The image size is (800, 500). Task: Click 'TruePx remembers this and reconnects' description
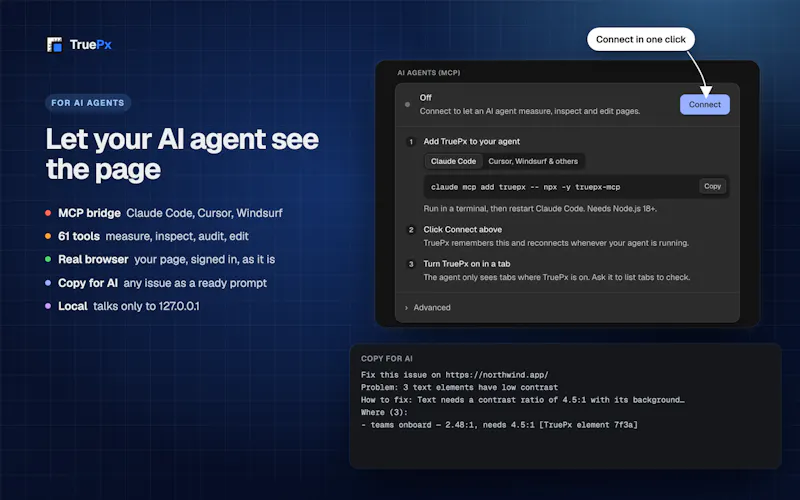pyautogui.click(x=556, y=243)
